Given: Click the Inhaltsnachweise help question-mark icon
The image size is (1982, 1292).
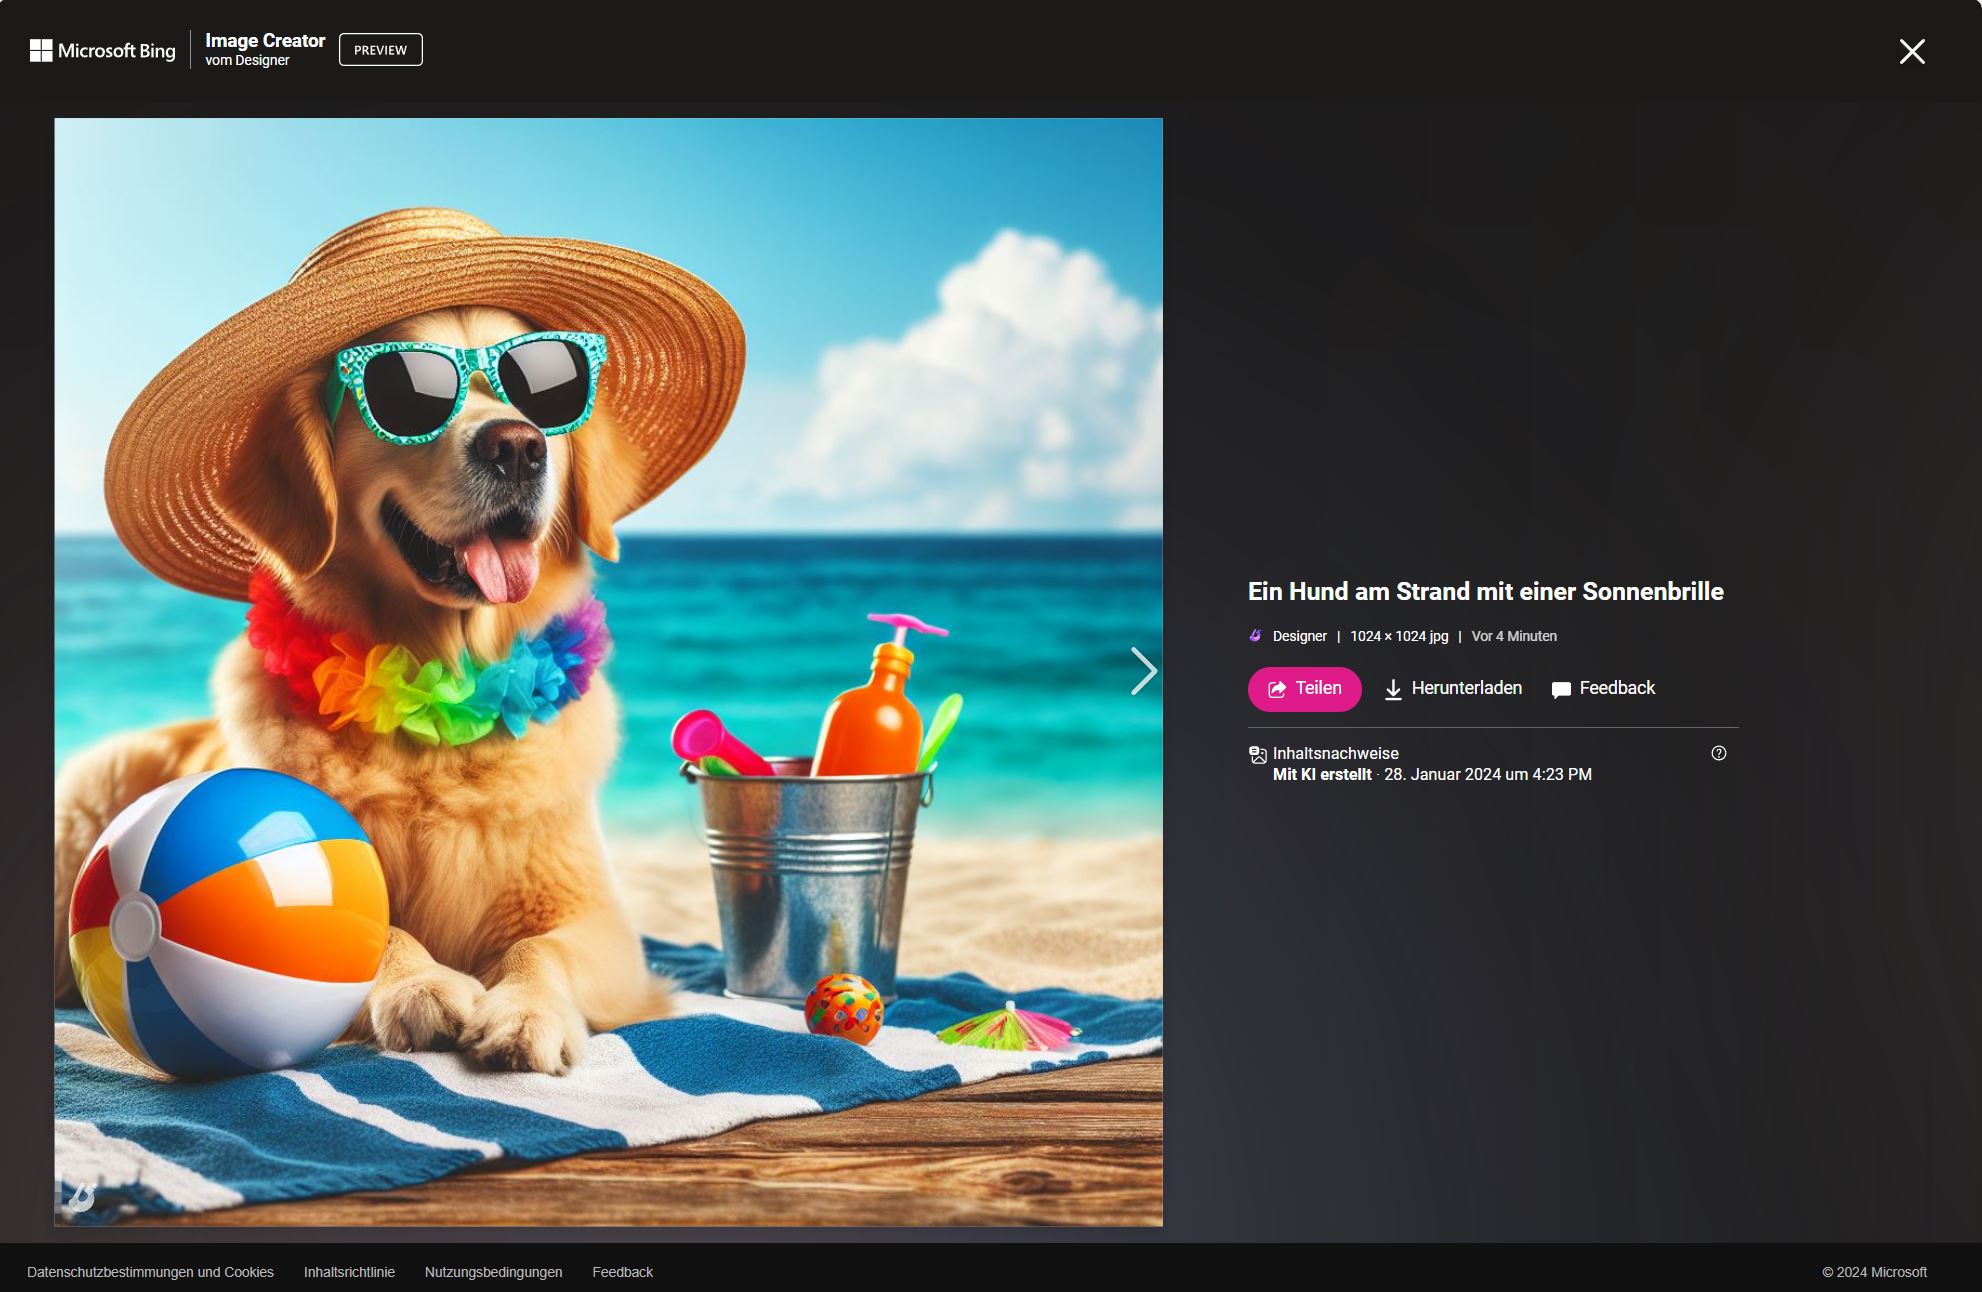Looking at the screenshot, I should coord(1718,754).
